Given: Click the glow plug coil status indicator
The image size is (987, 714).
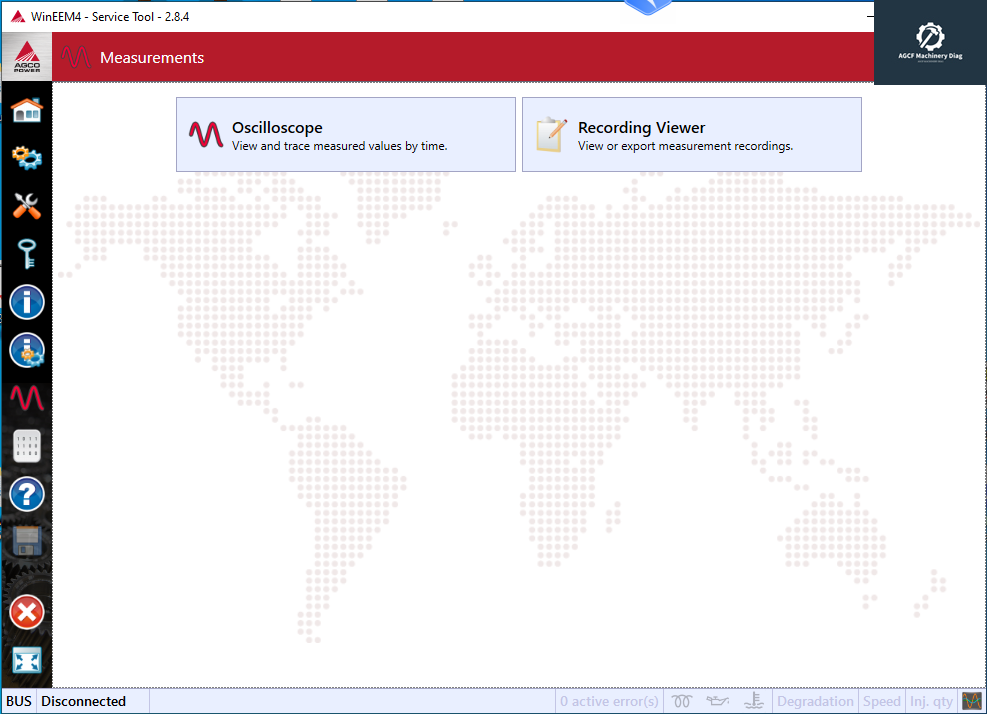Looking at the screenshot, I should tap(683, 701).
